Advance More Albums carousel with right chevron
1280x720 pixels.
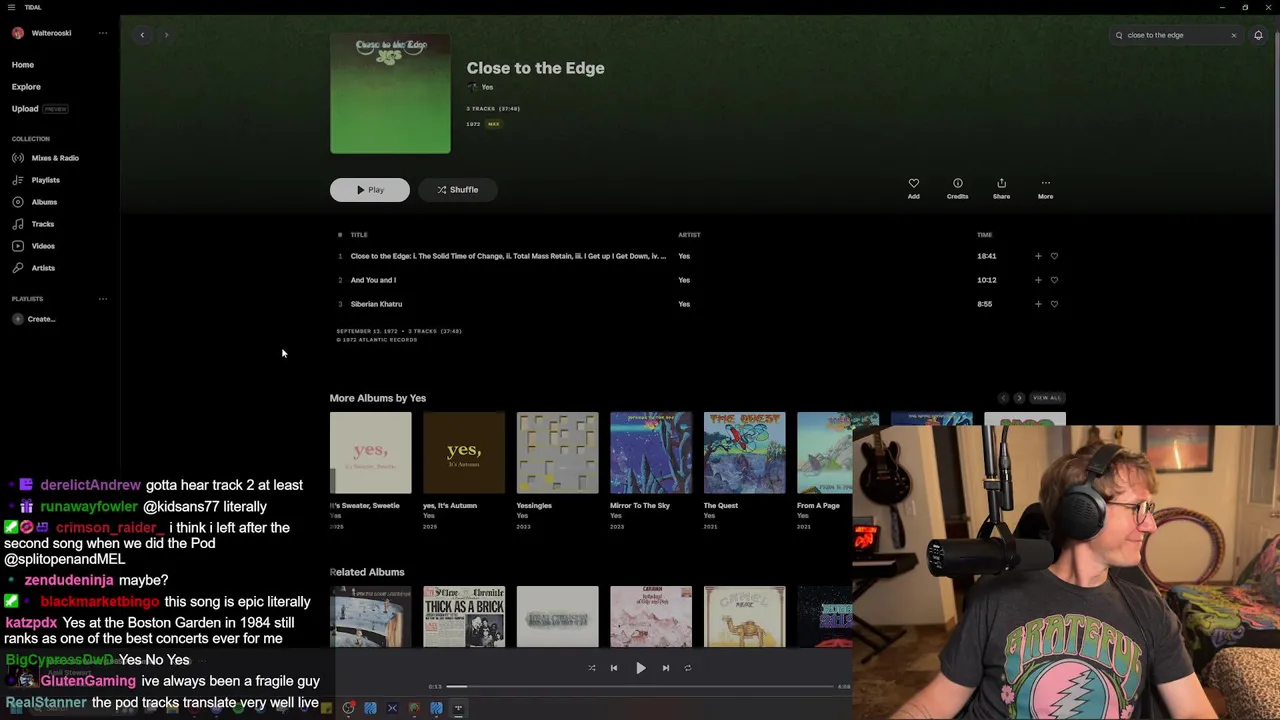coord(1019,398)
